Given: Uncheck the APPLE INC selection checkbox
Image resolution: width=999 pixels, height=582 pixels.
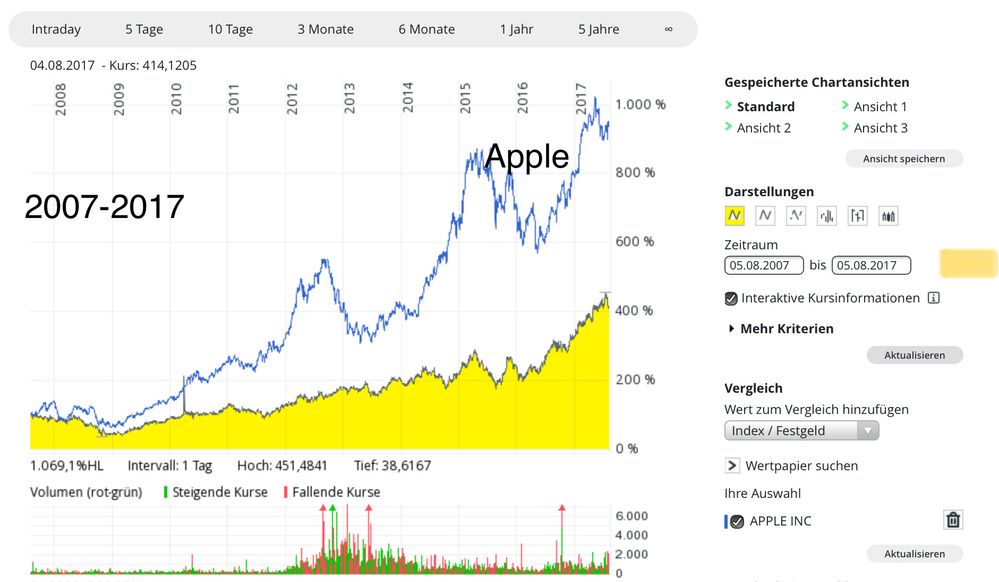Looking at the screenshot, I should coord(737,521).
